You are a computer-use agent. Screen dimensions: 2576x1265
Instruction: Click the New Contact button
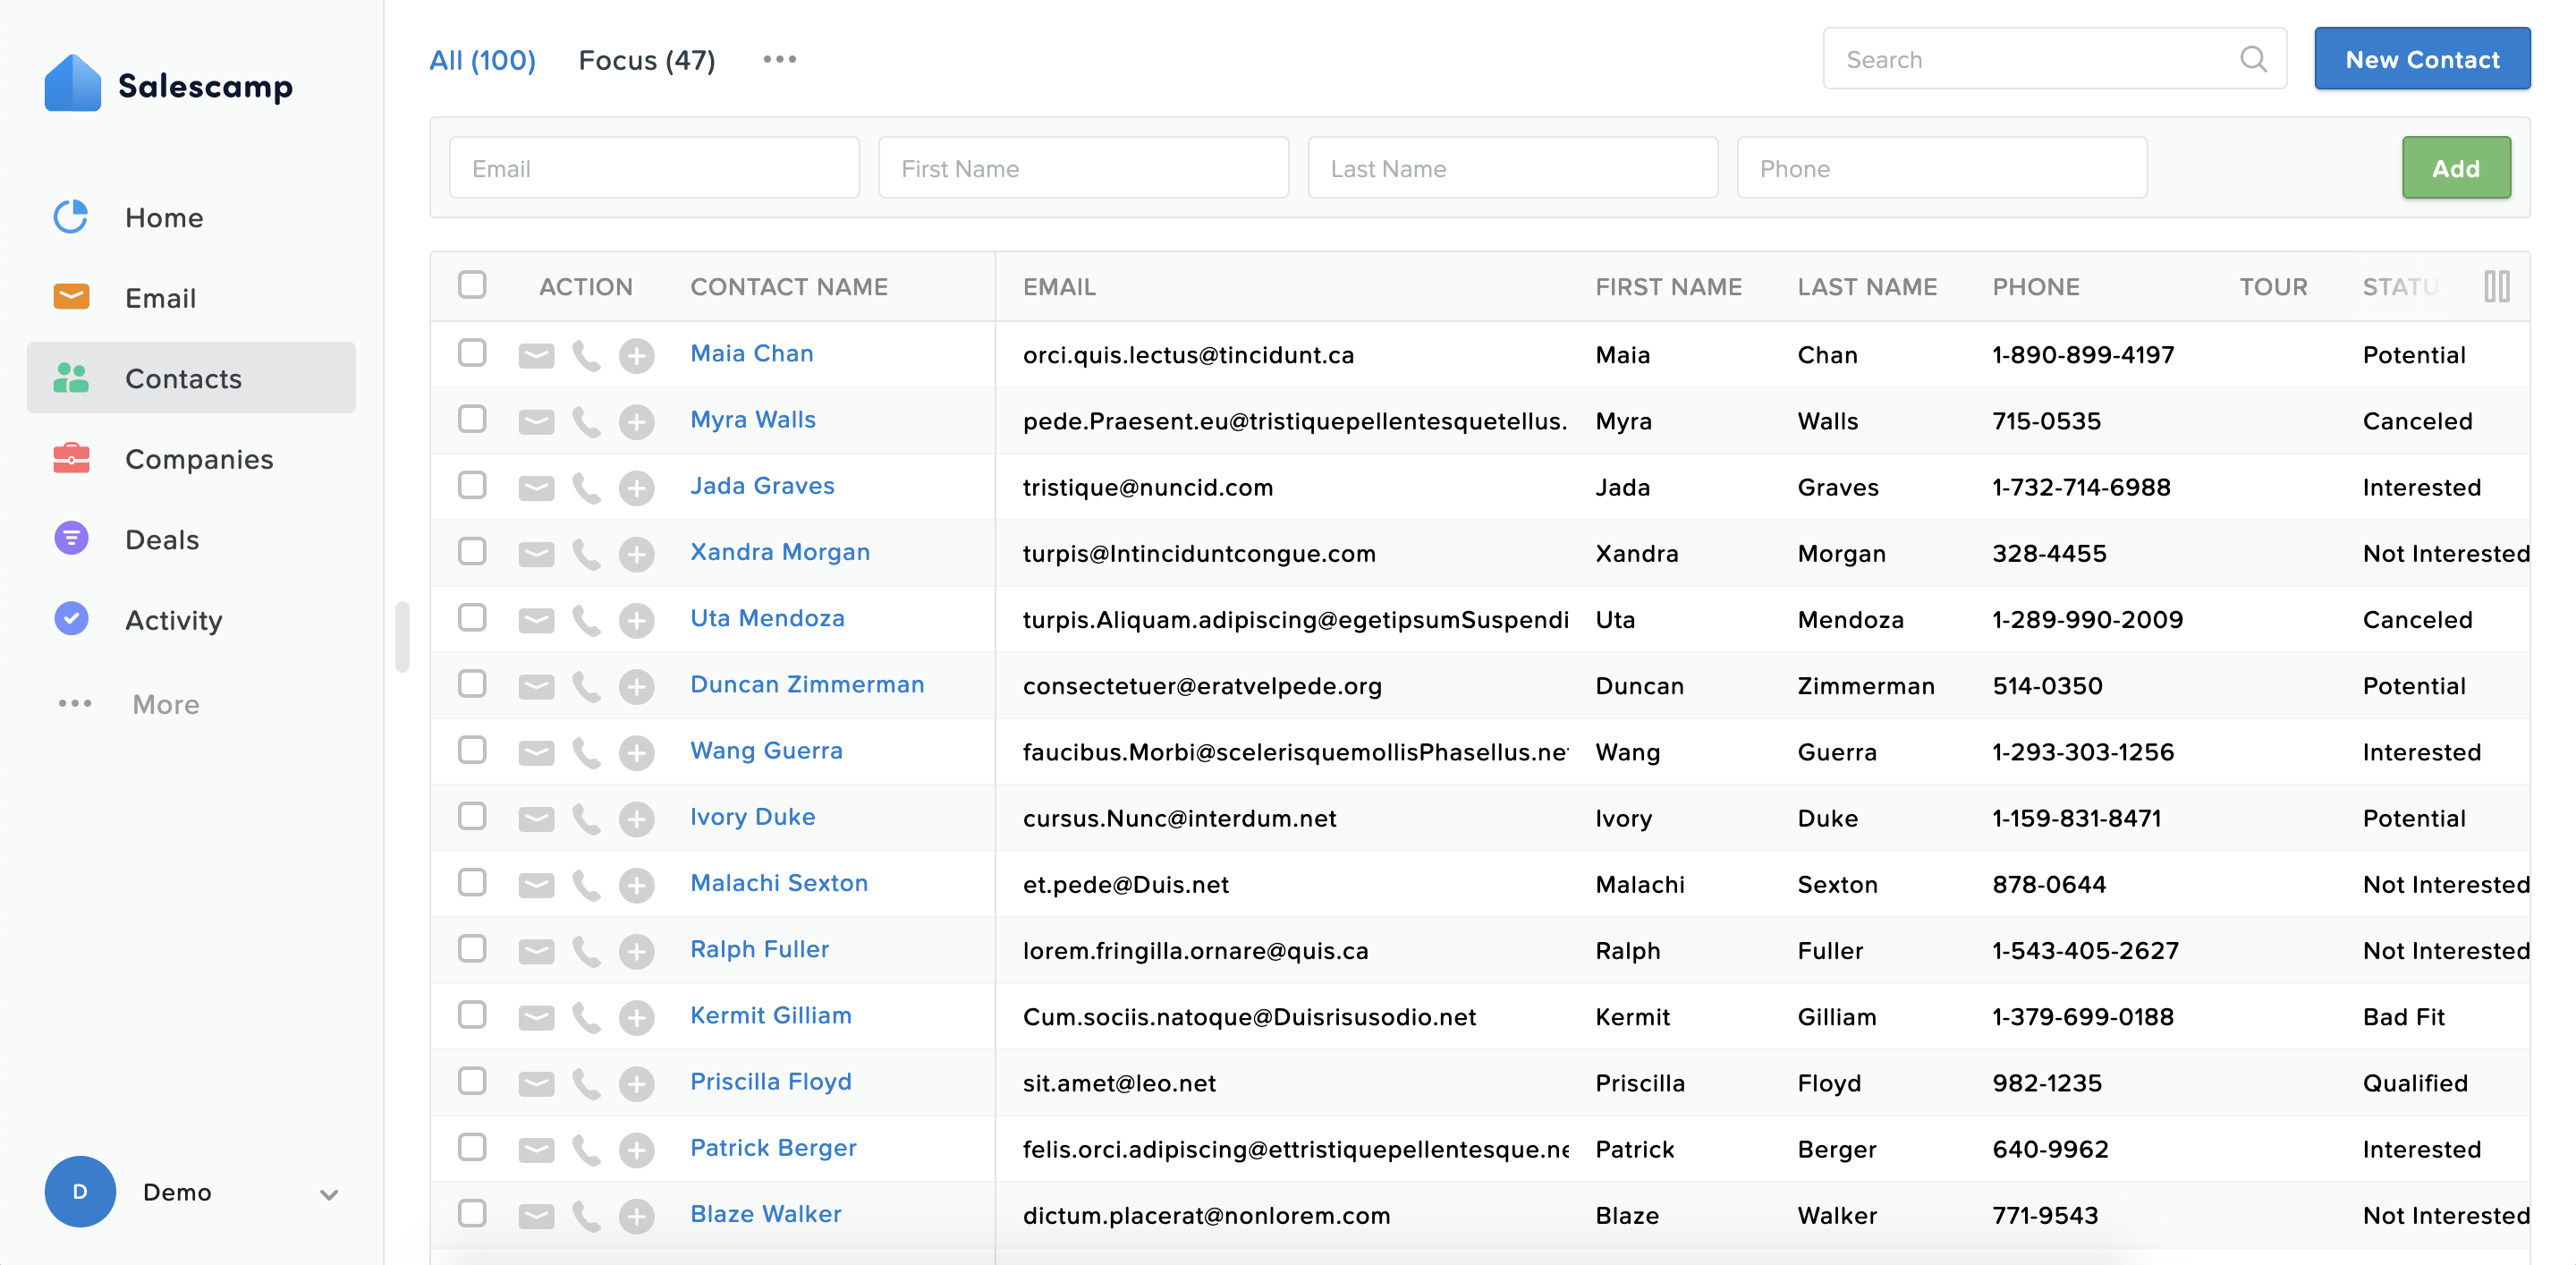(2421, 59)
